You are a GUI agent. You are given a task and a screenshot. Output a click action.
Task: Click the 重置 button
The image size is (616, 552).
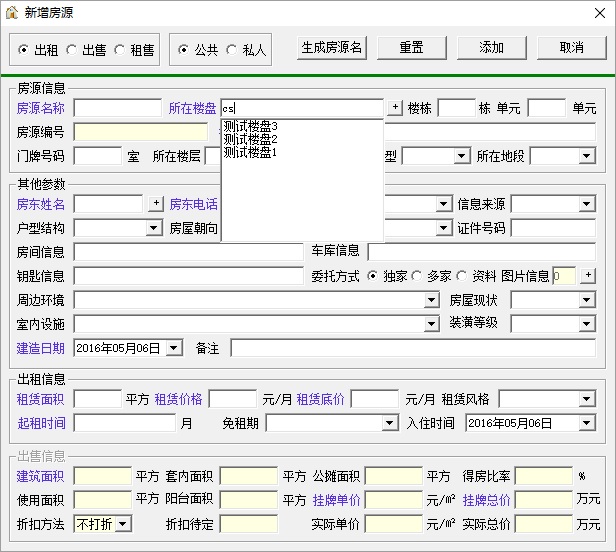(x=412, y=48)
